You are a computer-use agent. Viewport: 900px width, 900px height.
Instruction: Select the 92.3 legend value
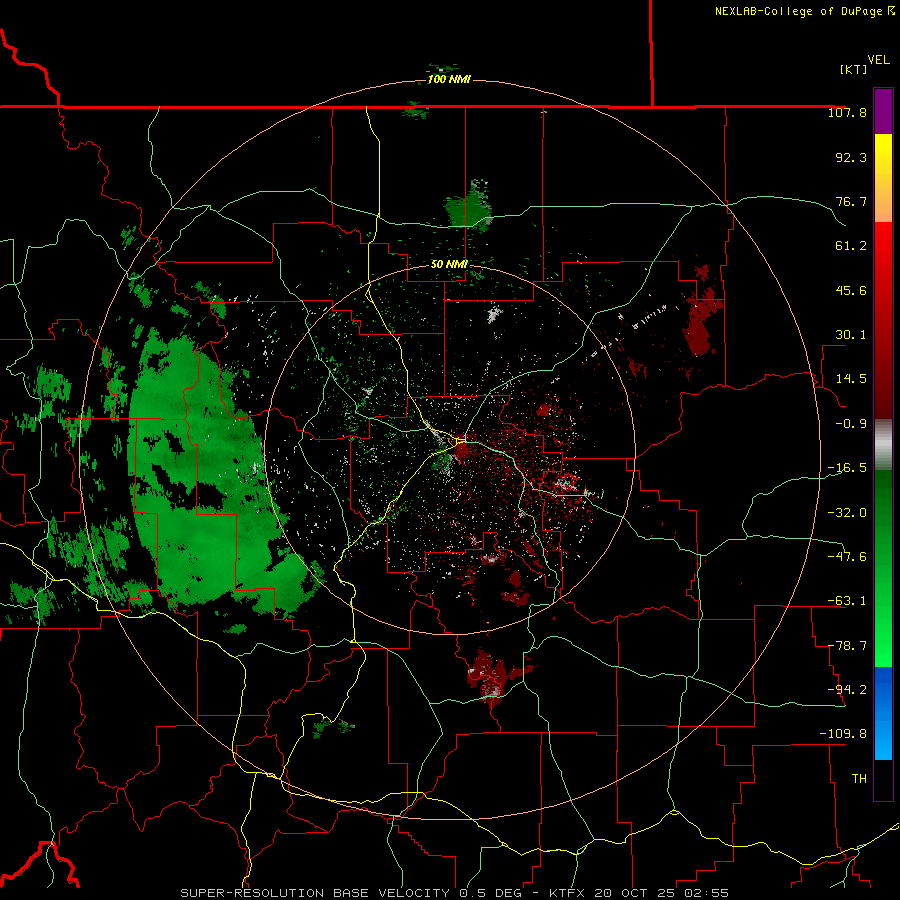pos(851,157)
